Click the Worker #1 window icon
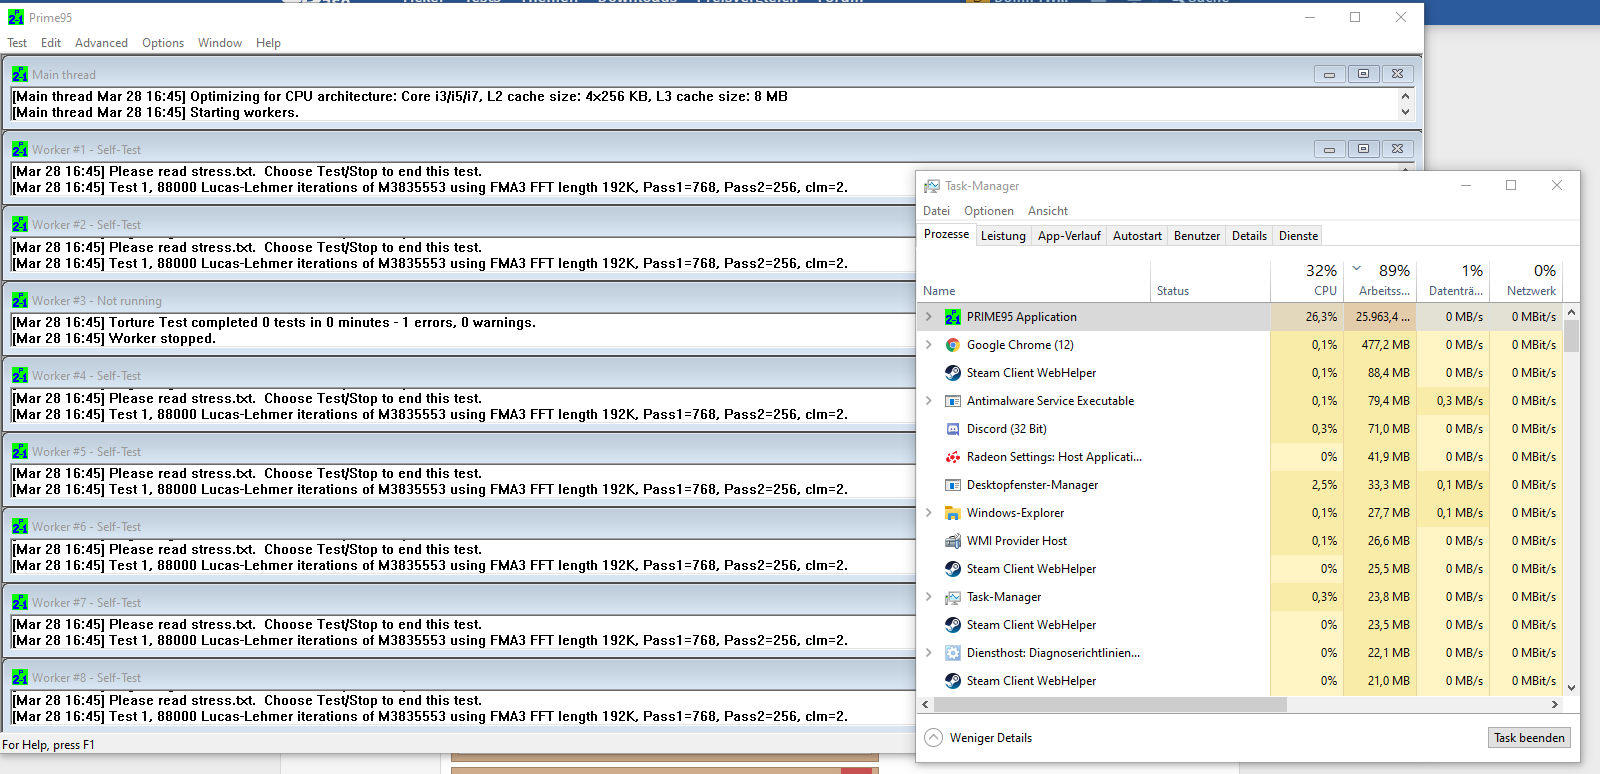The height and width of the screenshot is (774, 1600). coord(20,149)
